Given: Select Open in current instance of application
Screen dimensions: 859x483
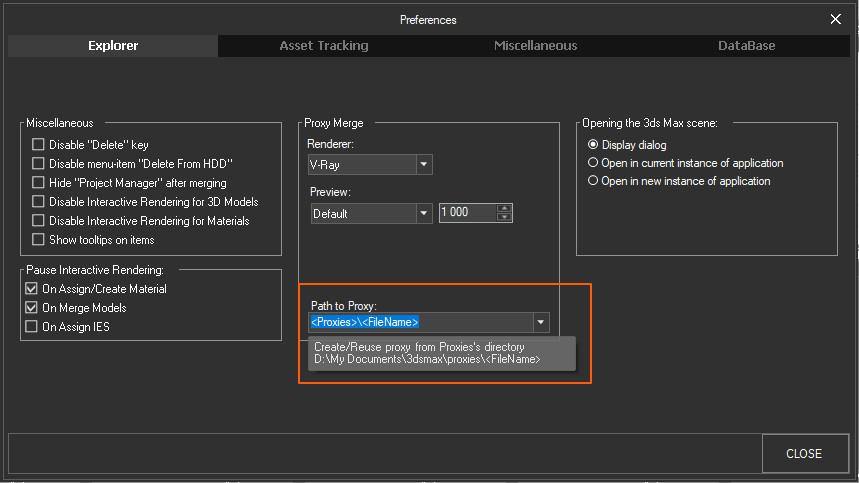Looking at the screenshot, I should 593,163.
